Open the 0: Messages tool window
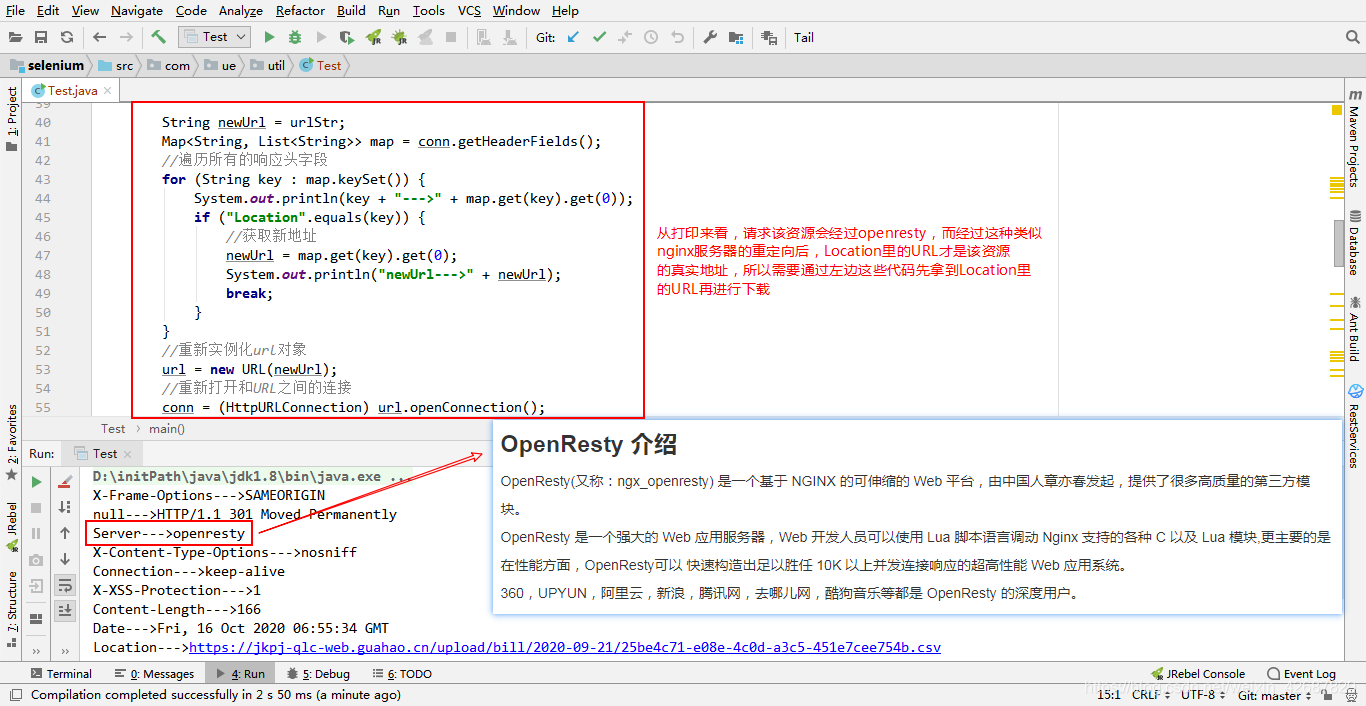Screen dimensions: 1366x706 pyautogui.click(x=154, y=674)
